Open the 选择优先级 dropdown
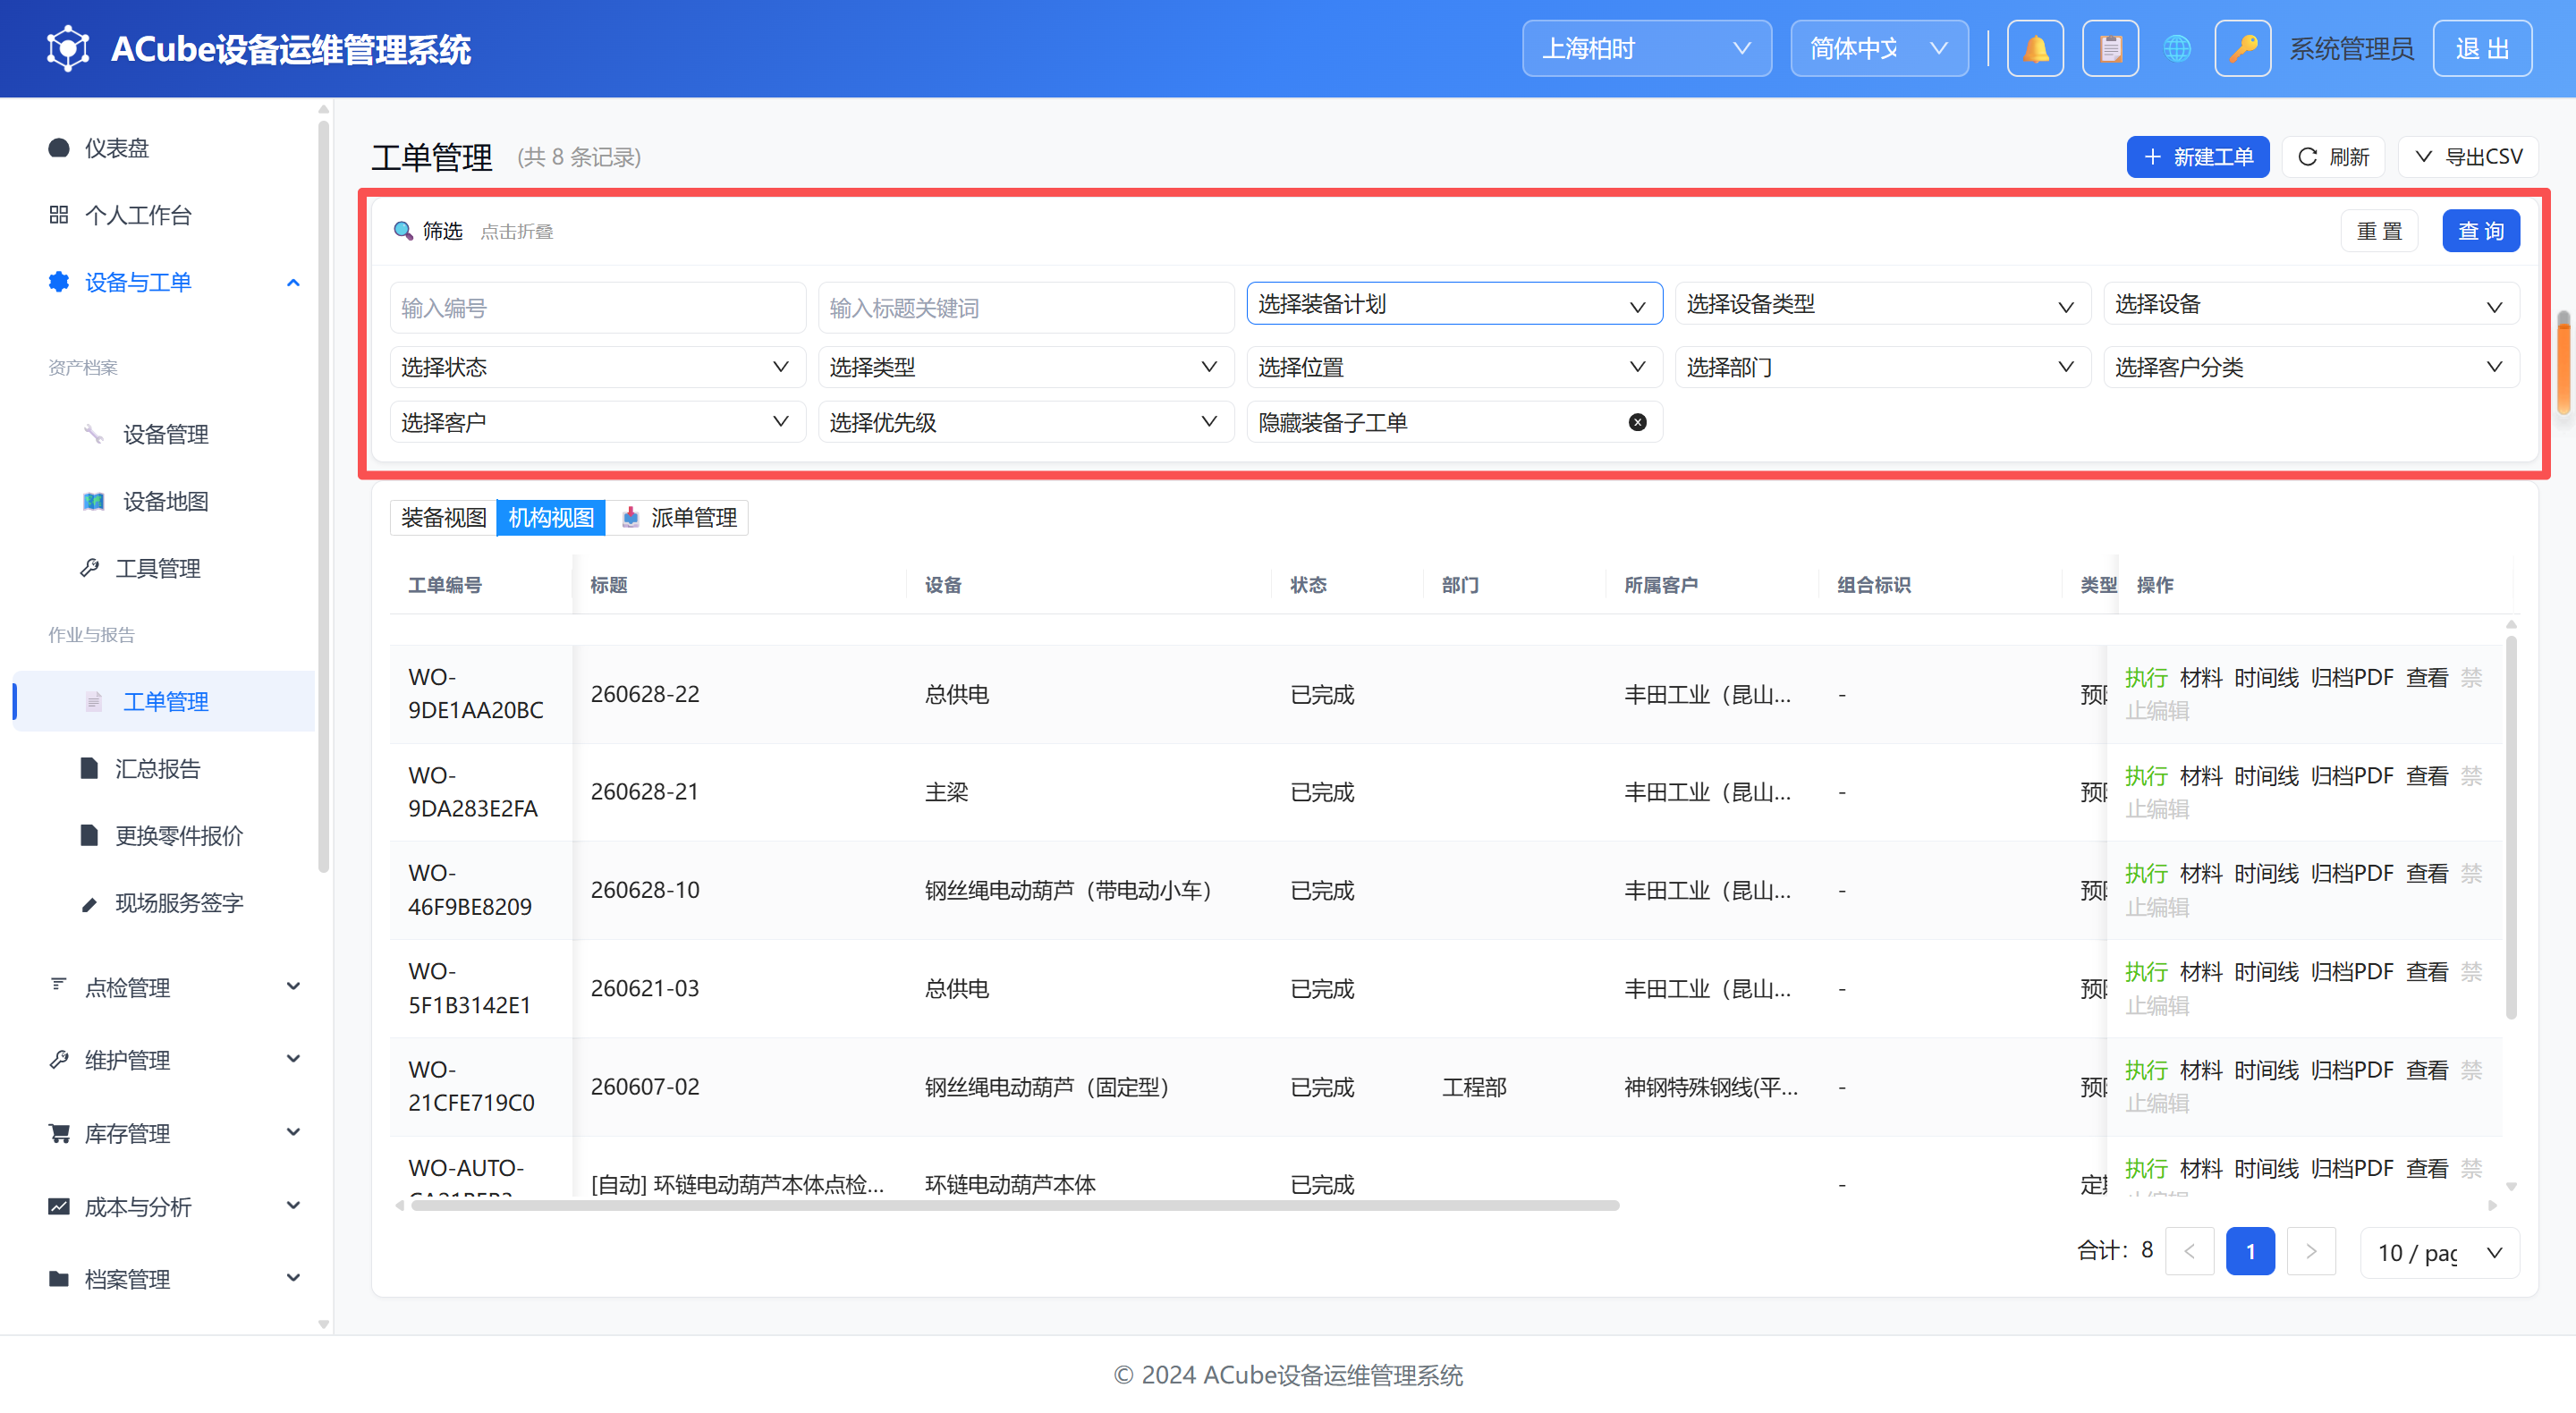This screenshot has height=1413, width=2576. point(1025,422)
